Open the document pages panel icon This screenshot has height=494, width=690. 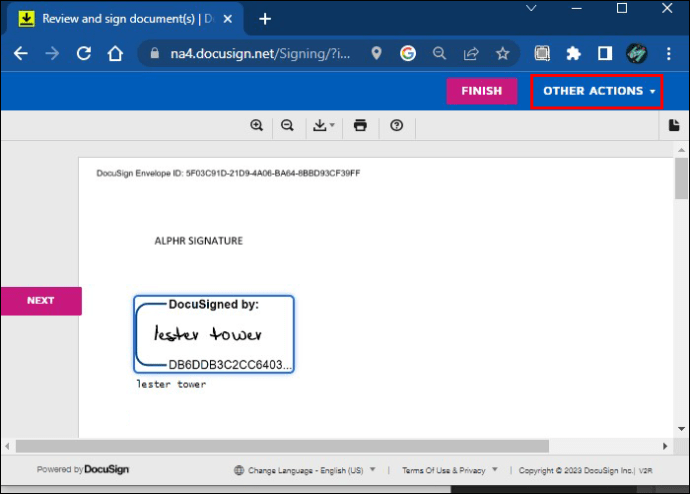click(674, 125)
